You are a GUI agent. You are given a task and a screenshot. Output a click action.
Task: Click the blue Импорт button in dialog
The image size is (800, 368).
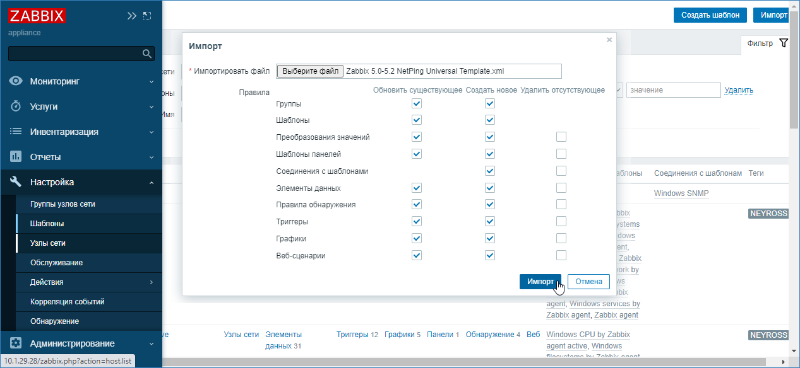pyautogui.click(x=540, y=281)
